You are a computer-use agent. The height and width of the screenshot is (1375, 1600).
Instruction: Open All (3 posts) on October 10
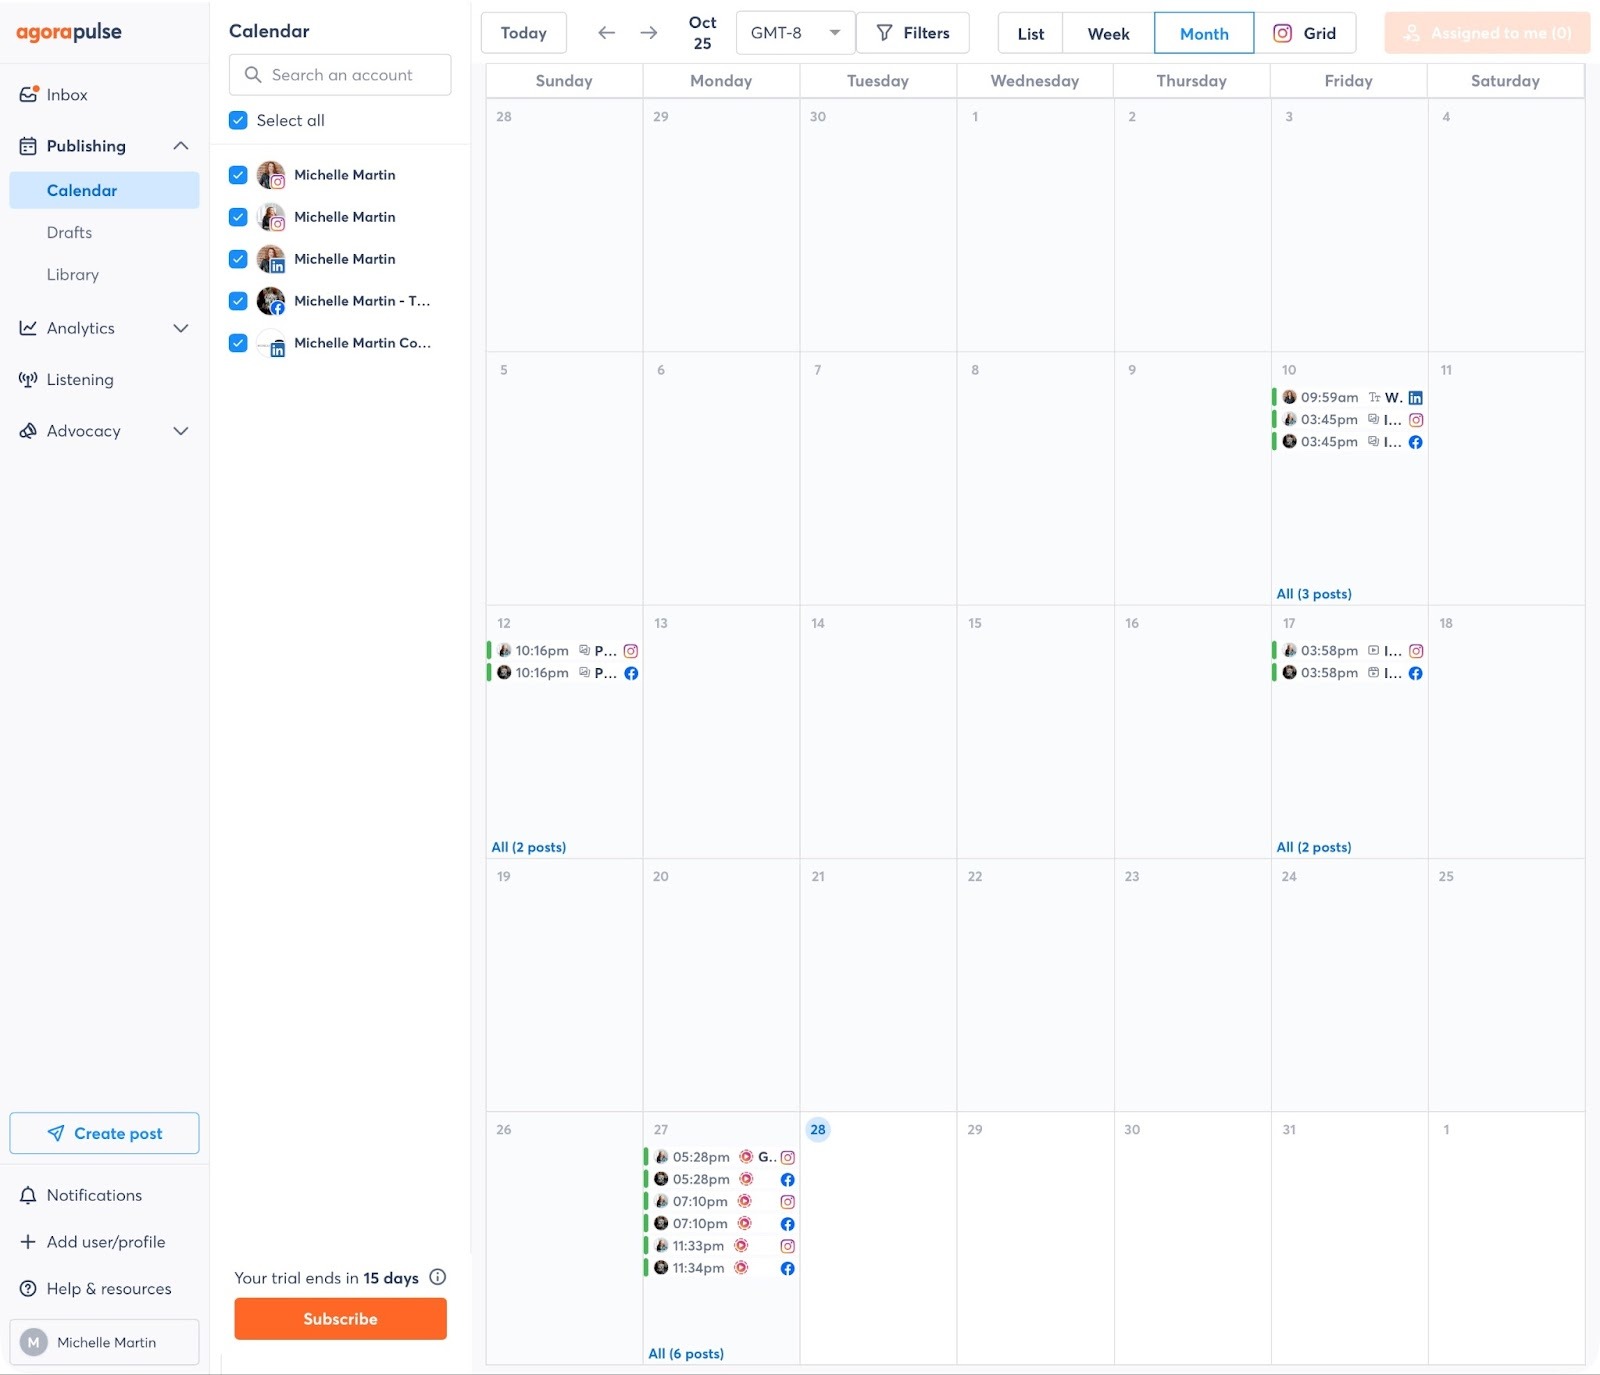[x=1314, y=593]
